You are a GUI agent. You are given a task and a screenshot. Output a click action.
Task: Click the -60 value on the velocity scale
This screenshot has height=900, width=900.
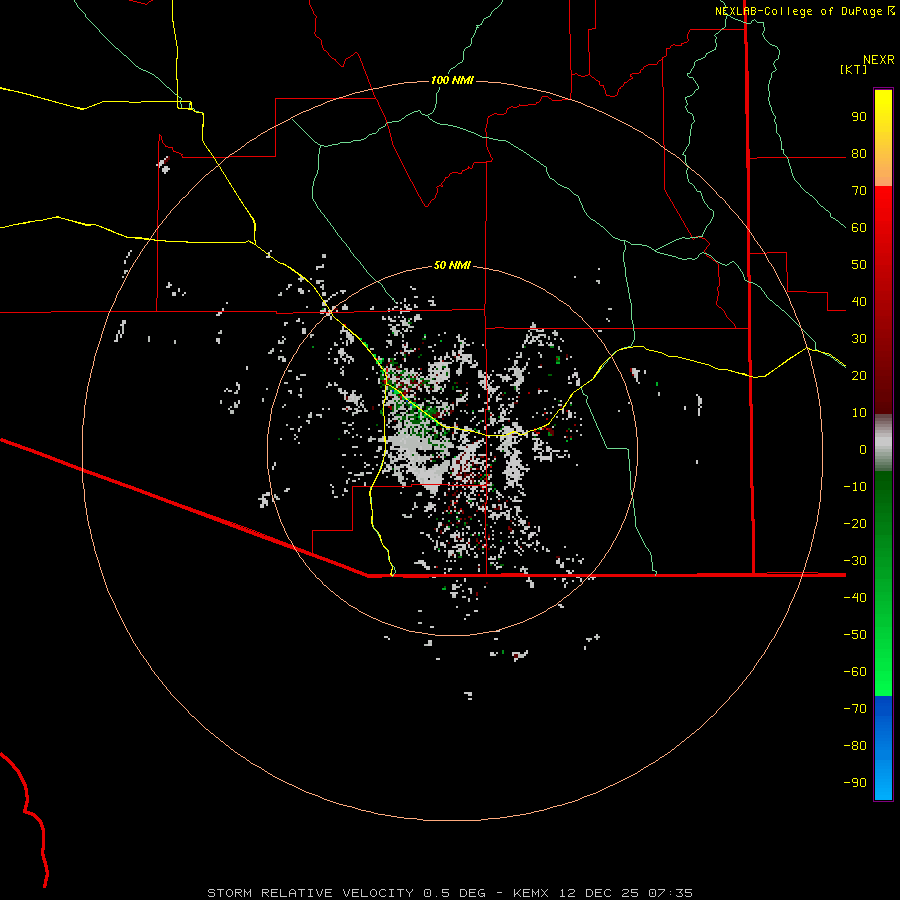click(855, 672)
